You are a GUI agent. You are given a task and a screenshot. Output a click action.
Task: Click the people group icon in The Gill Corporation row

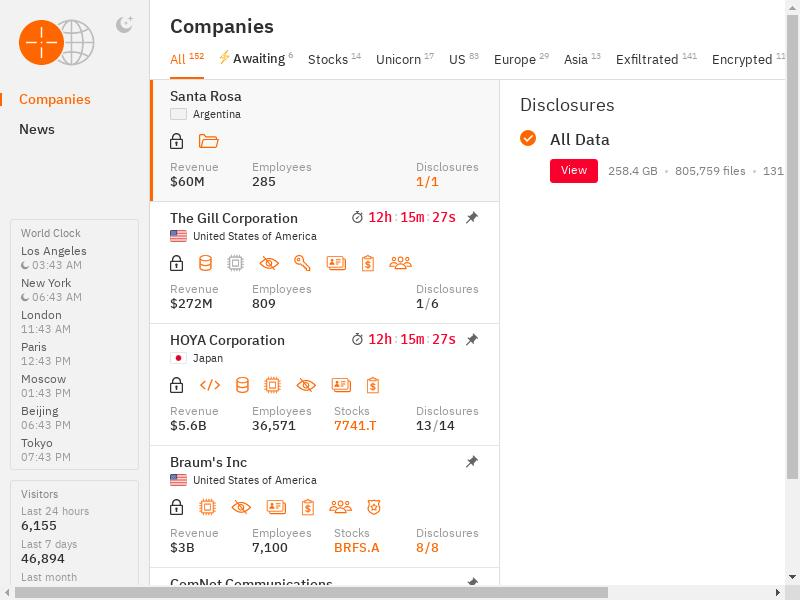tap(401, 263)
